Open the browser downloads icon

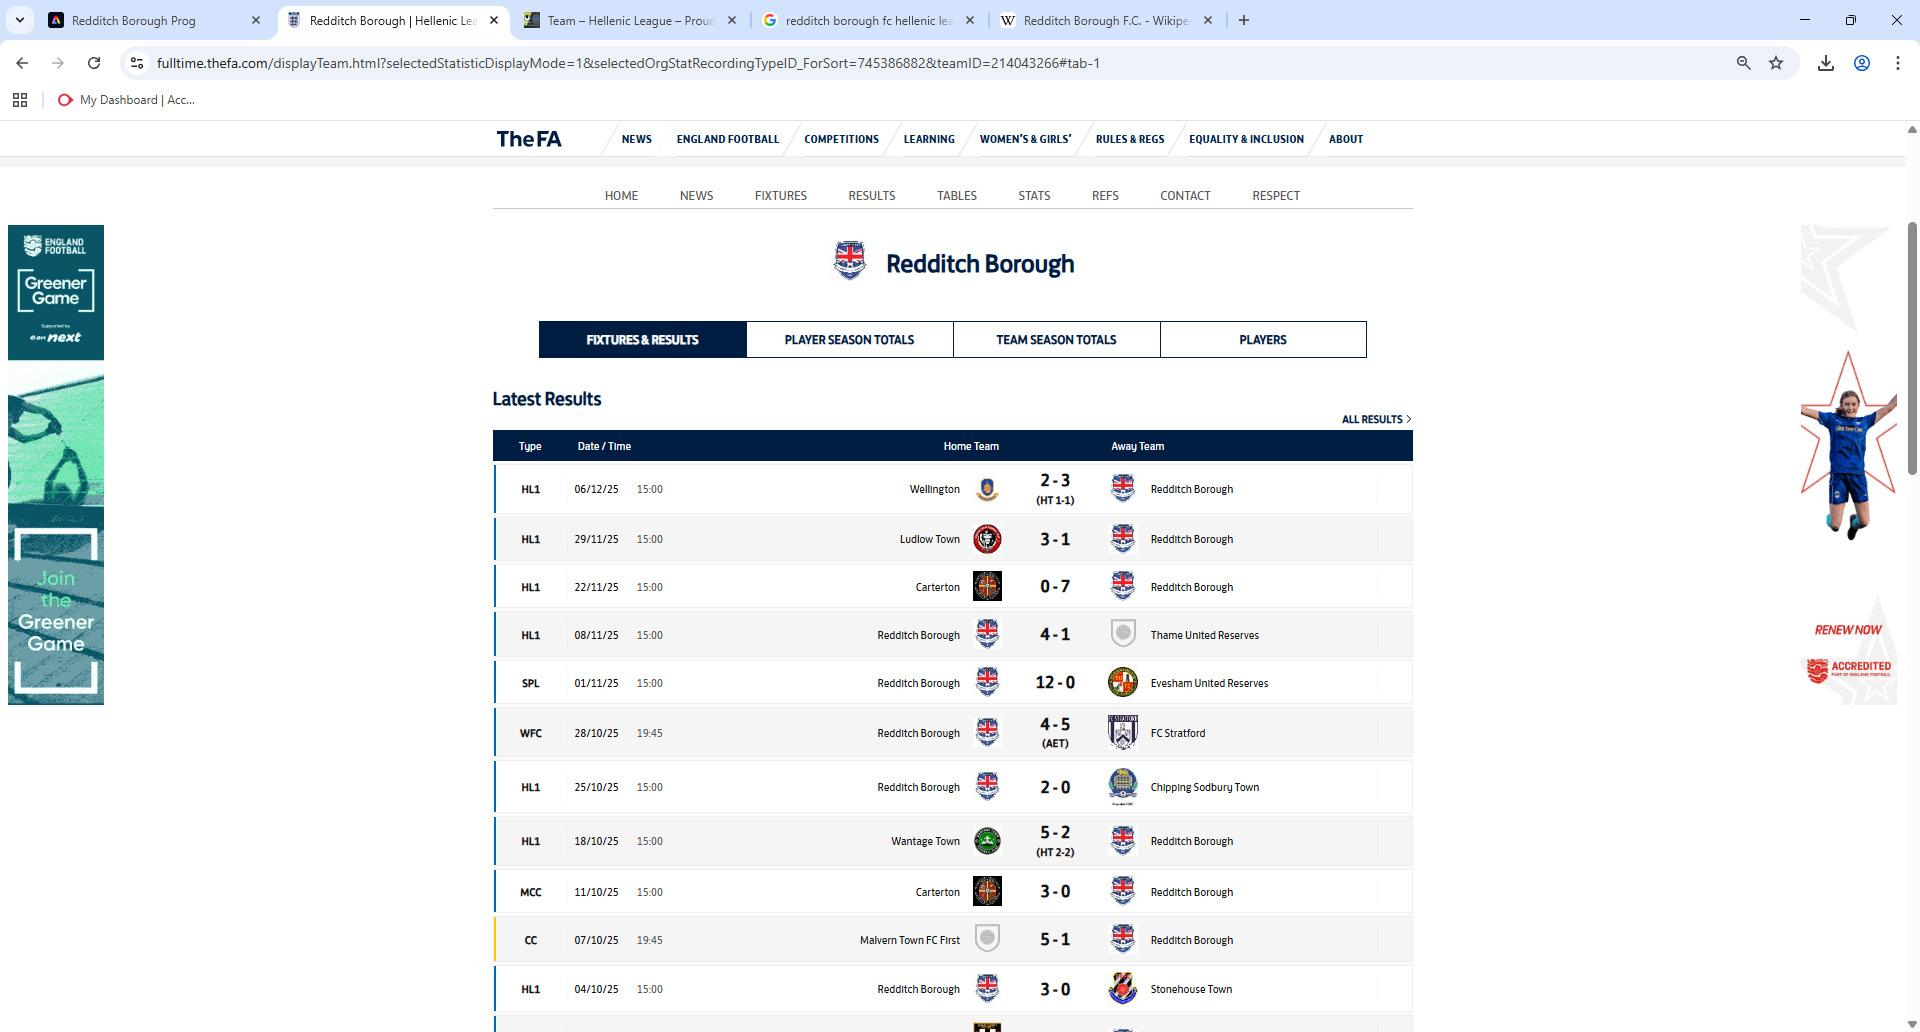pyautogui.click(x=1826, y=63)
